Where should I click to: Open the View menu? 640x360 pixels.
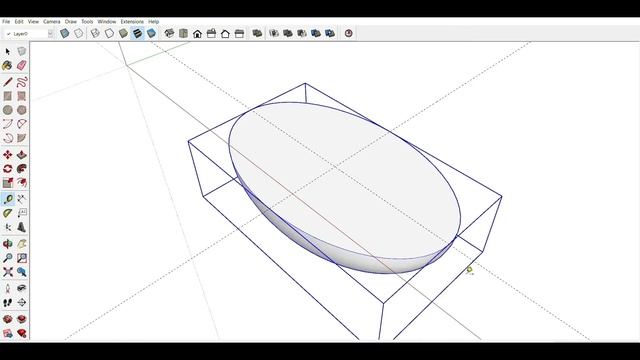[33, 22]
